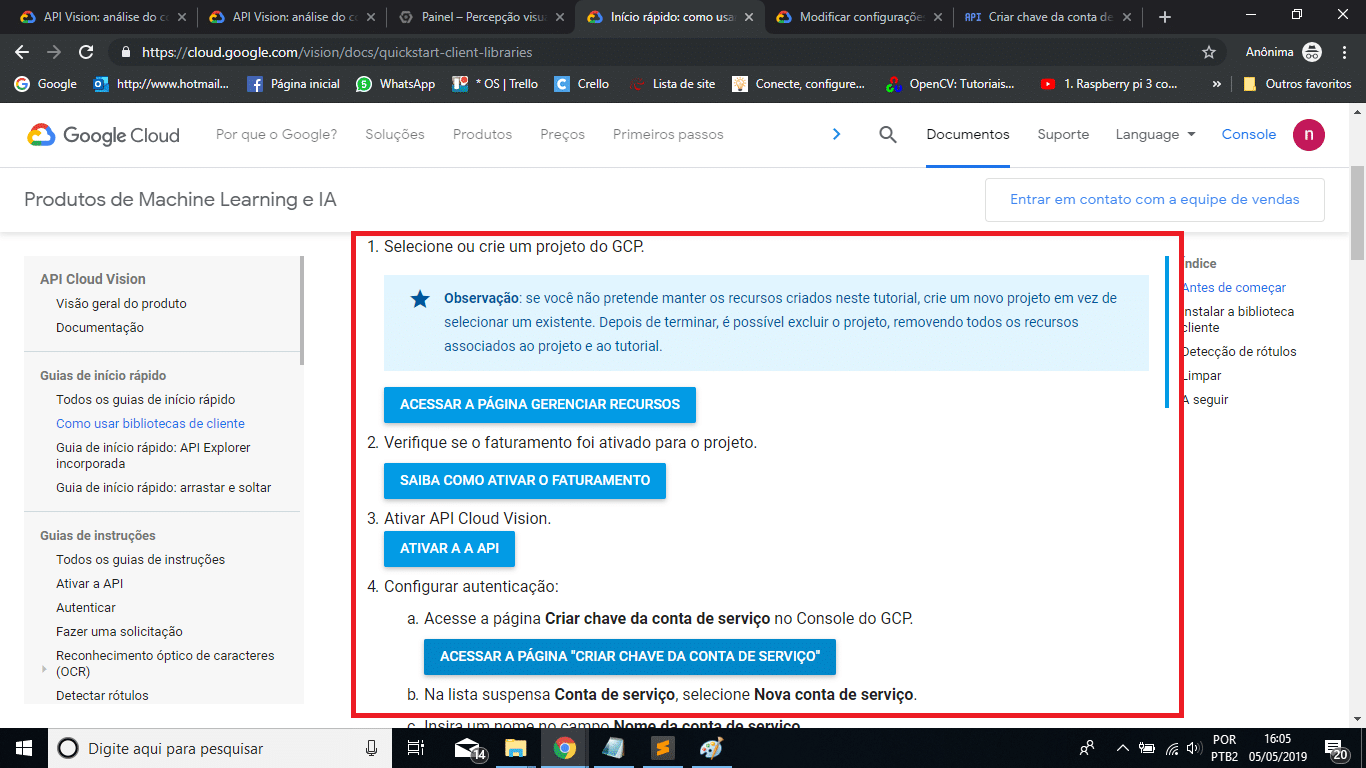The image size is (1366, 768).
Task: Open the WhatsApp bookmark
Action: coord(396,84)
